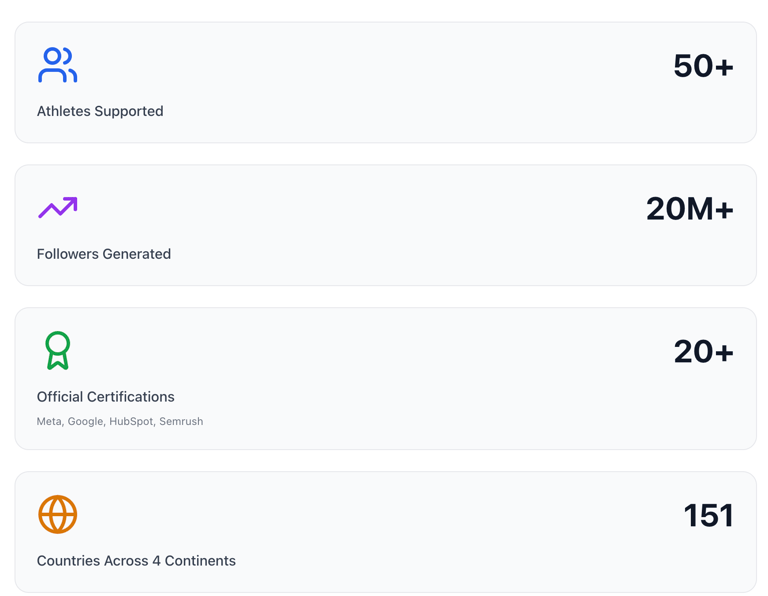
Task: Click the green award ribbon icon
Action: tap(57, 351)
